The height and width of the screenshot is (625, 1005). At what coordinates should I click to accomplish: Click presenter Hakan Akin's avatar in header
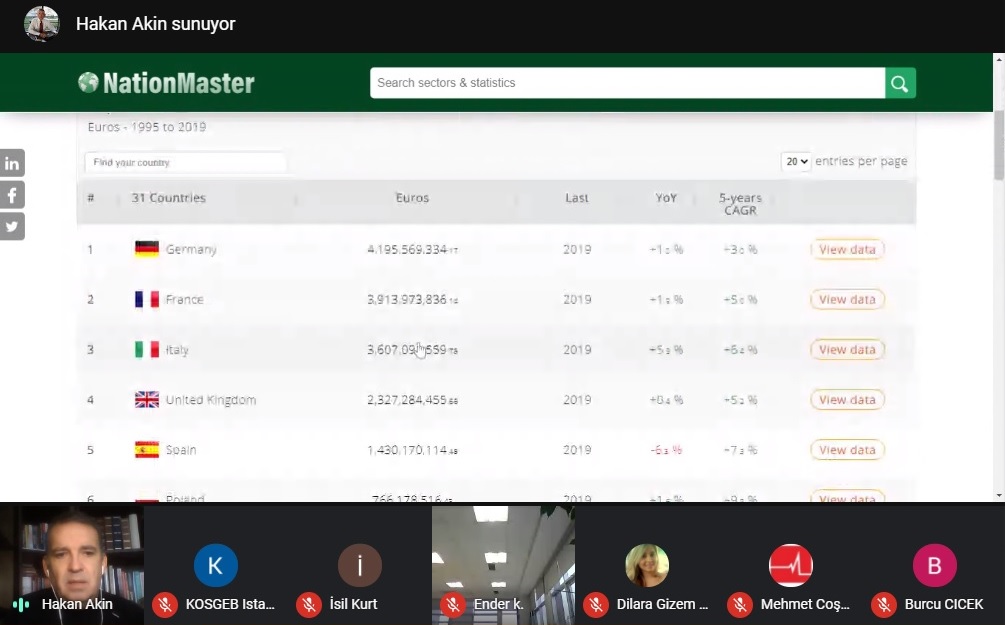[42, 24]
